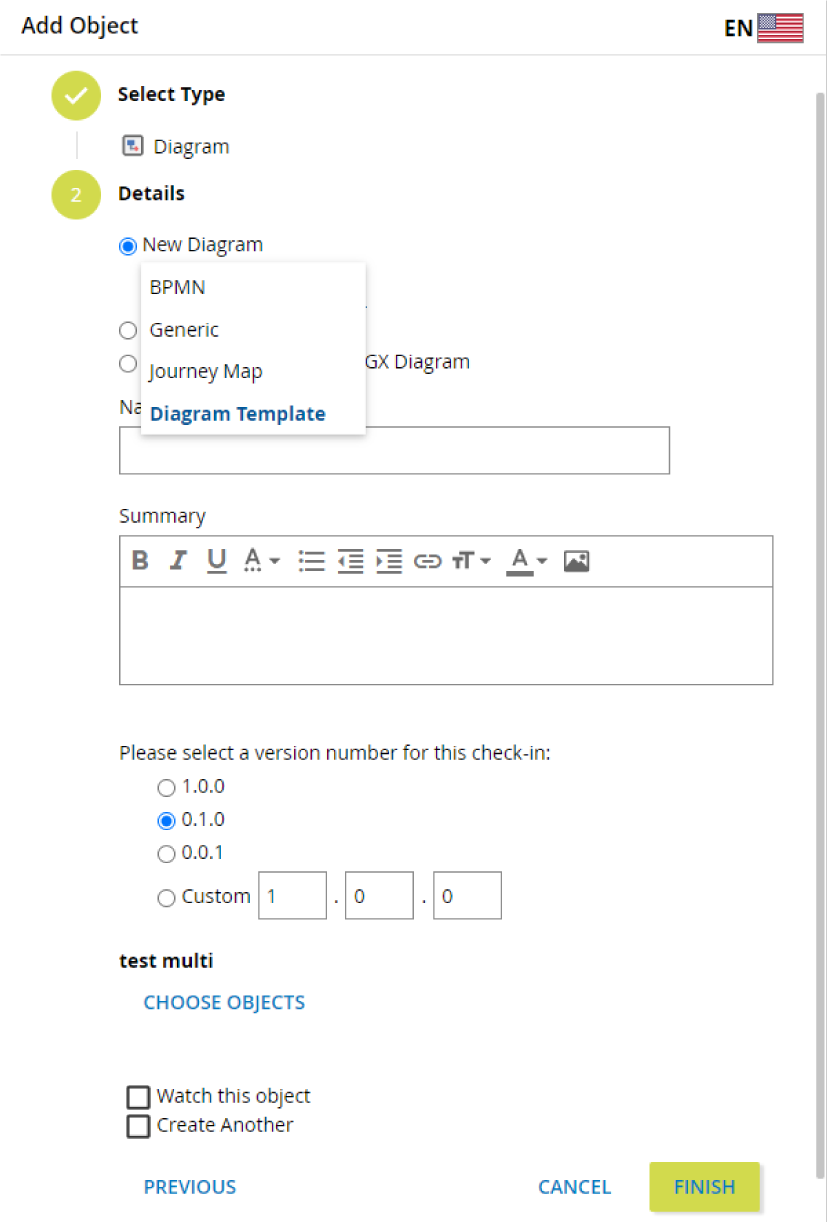Click the first Custom version number field
This screenshot has height=1222, width=827.
292,896
